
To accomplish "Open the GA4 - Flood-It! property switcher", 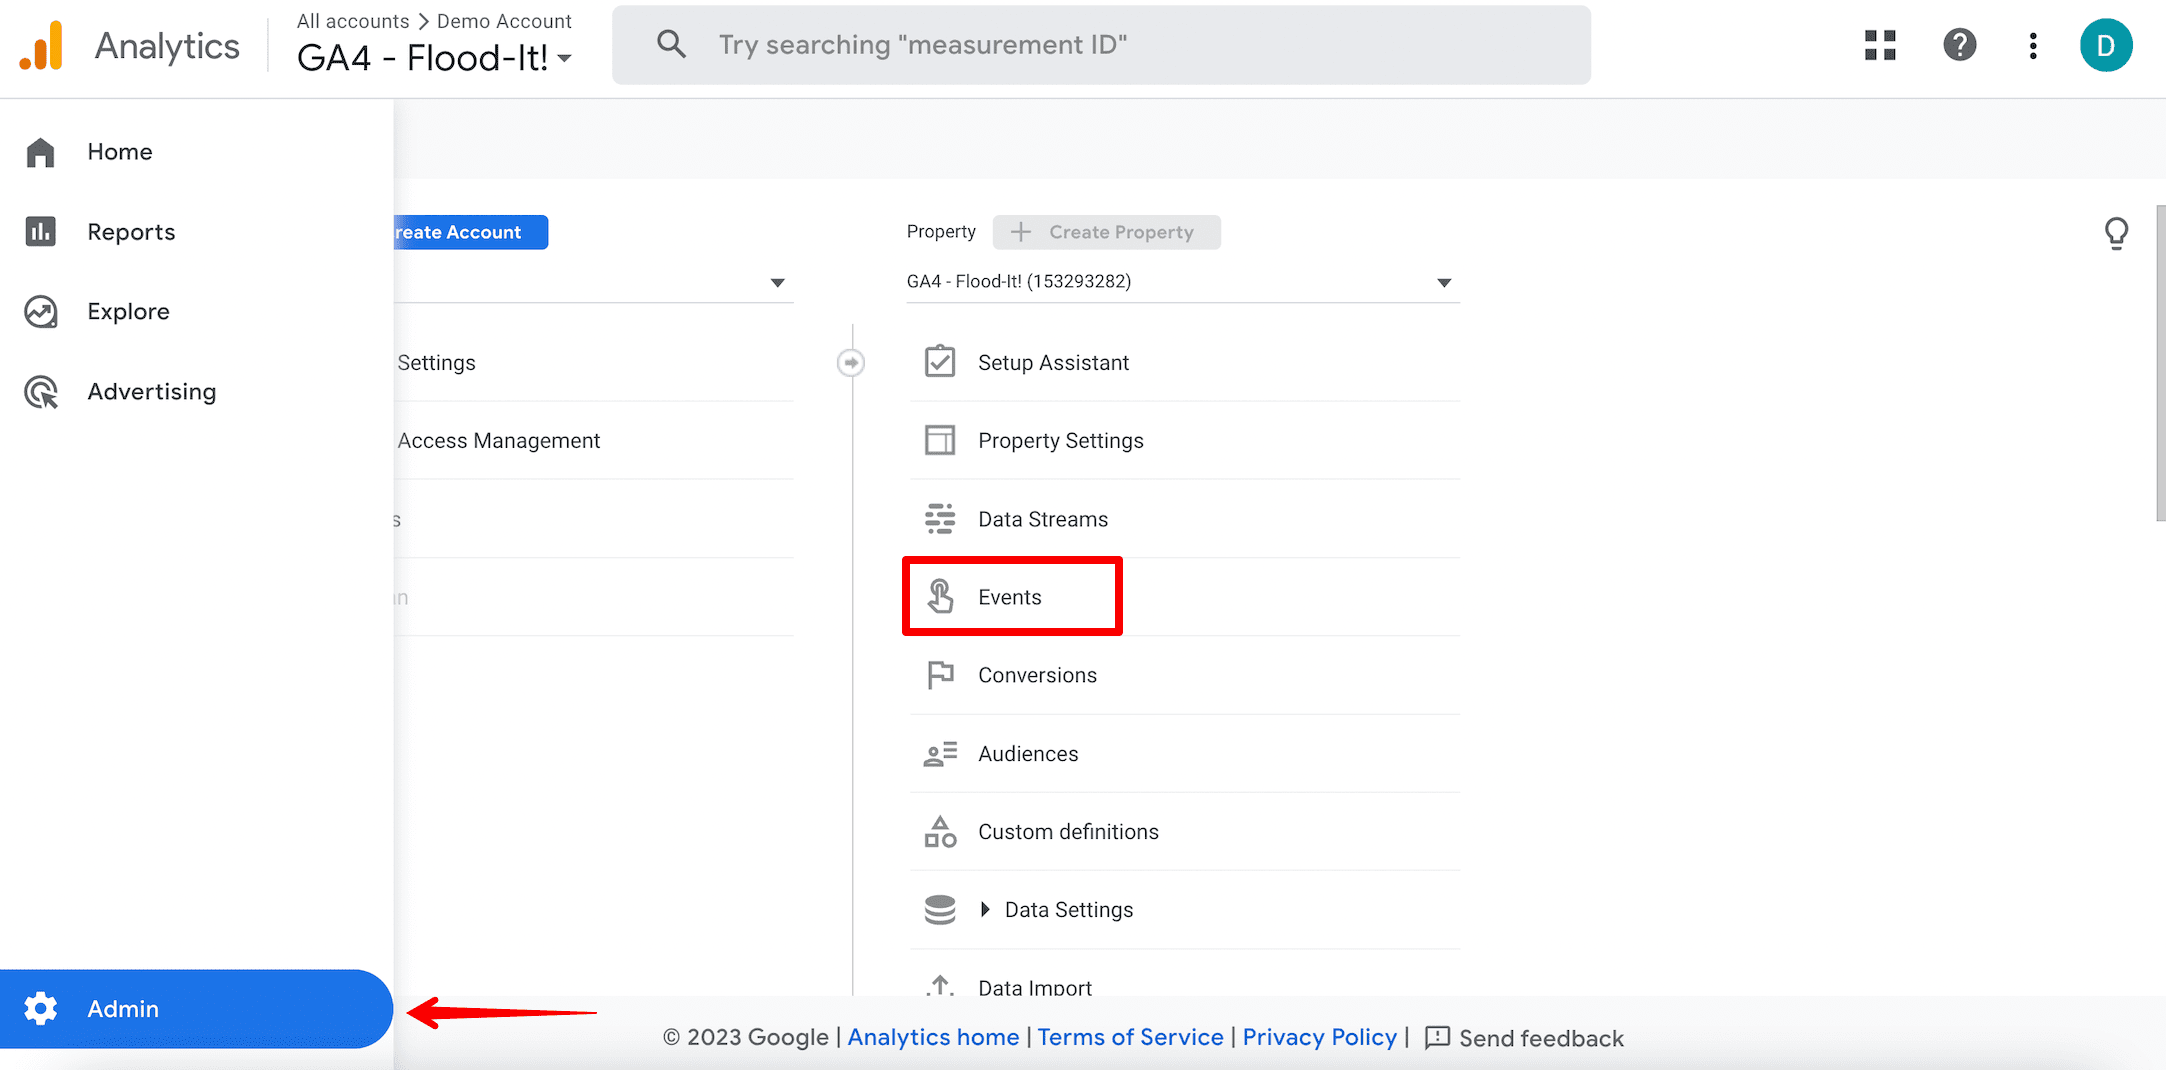I will click(x=435, y=58).
